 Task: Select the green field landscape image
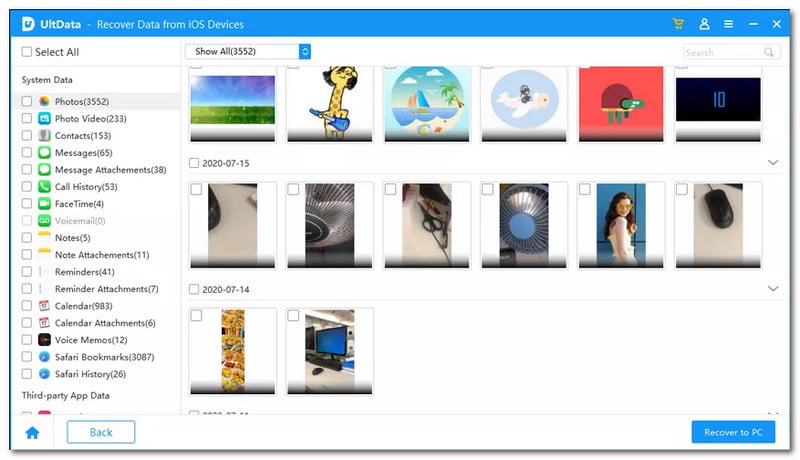(233, 104)
